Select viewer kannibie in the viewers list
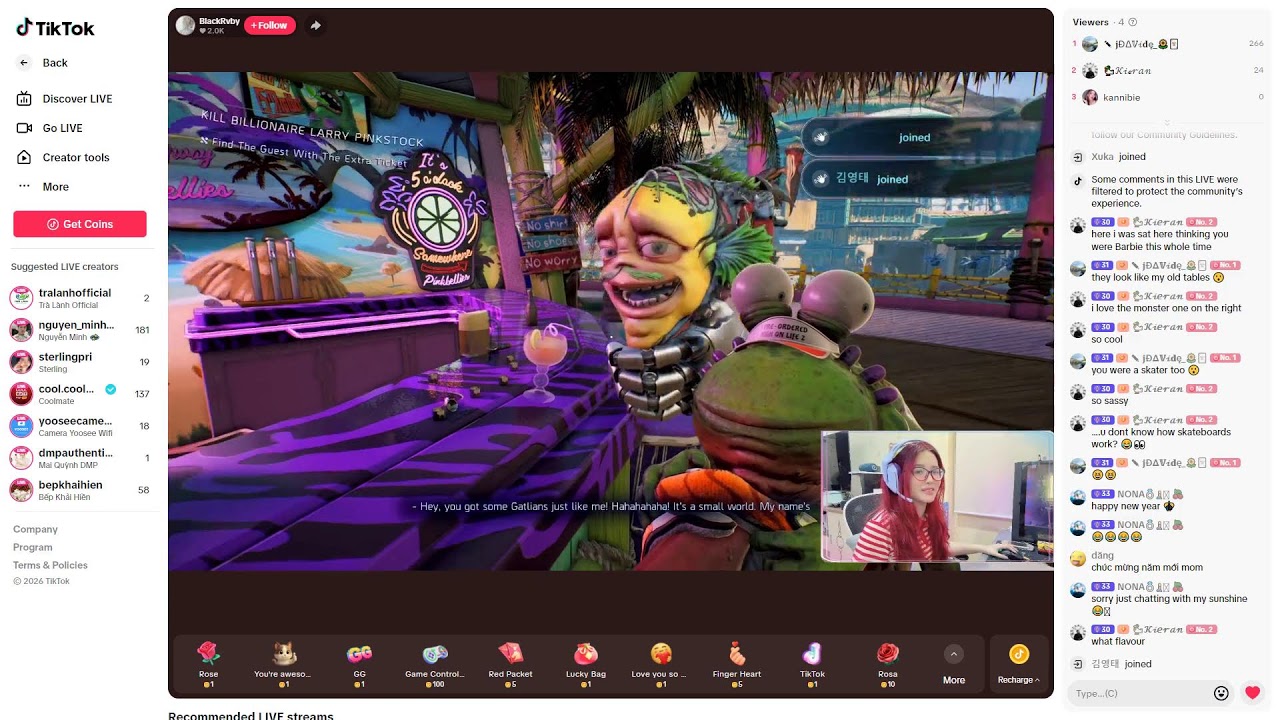 [1166, 97]
